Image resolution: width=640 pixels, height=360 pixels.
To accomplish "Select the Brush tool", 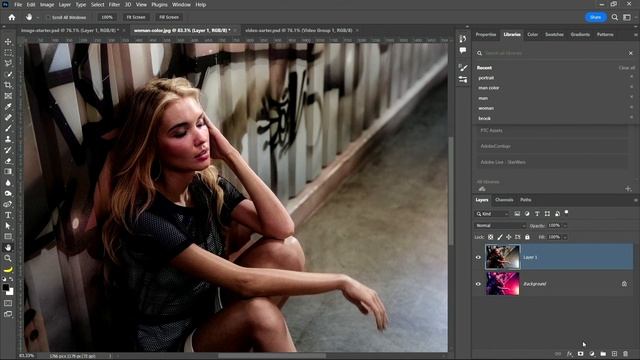I will click(8, 128).
